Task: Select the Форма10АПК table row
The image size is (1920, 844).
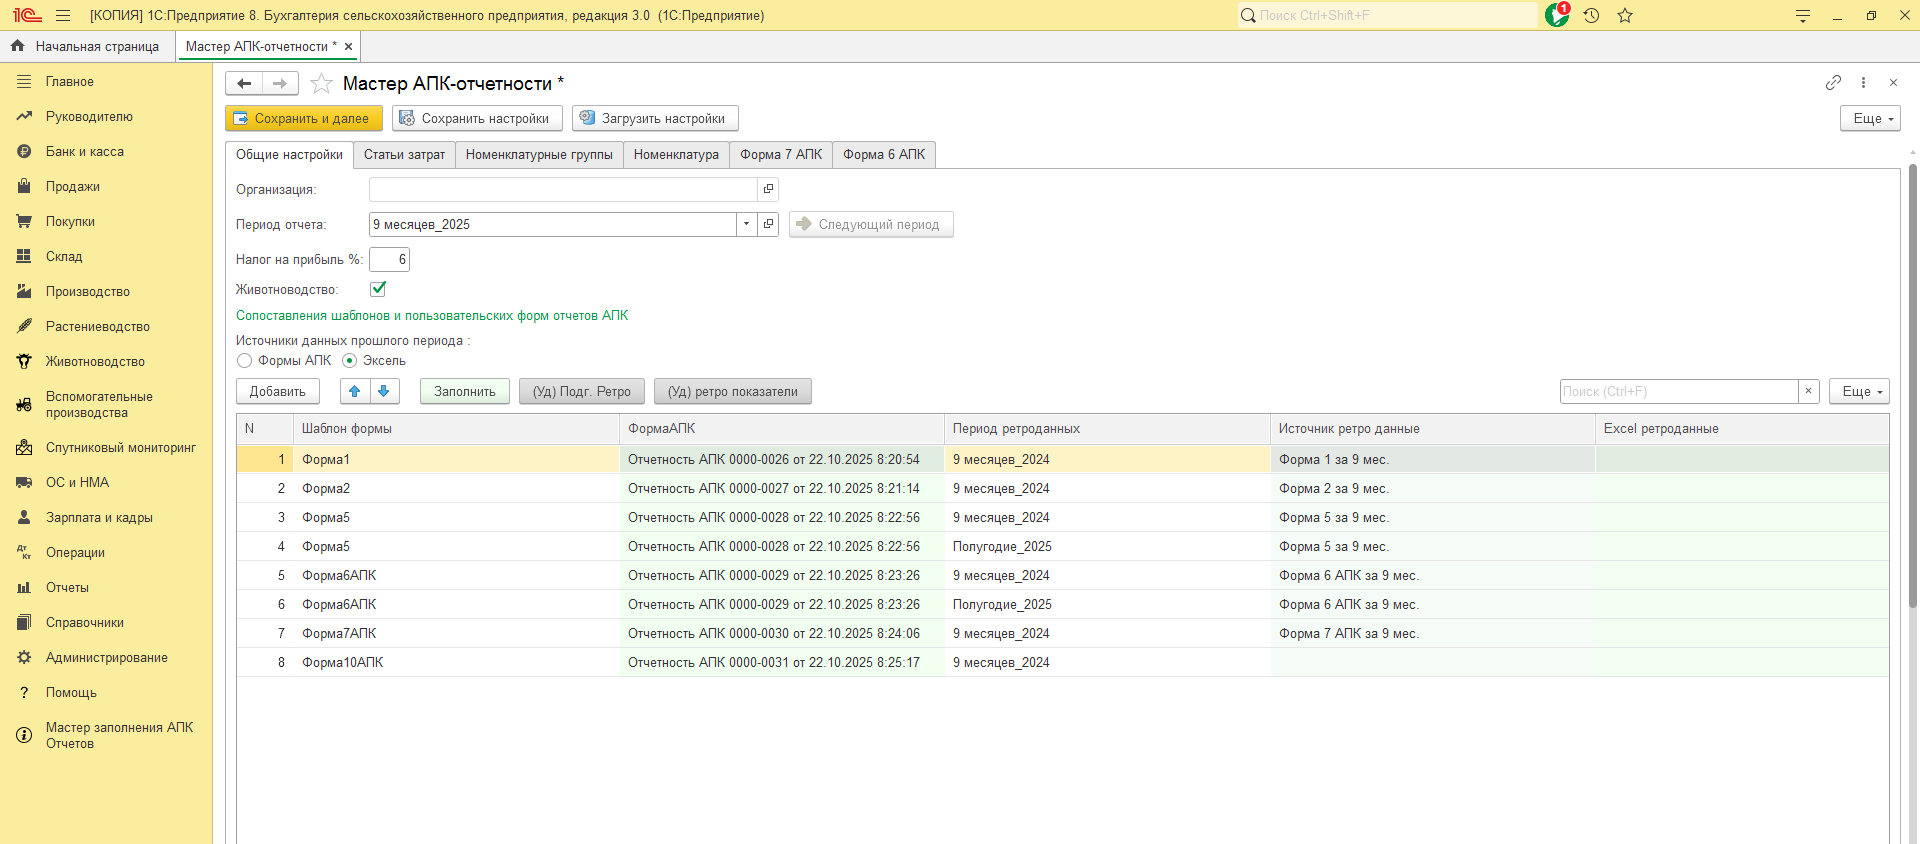Action: tap(1063, 663)
